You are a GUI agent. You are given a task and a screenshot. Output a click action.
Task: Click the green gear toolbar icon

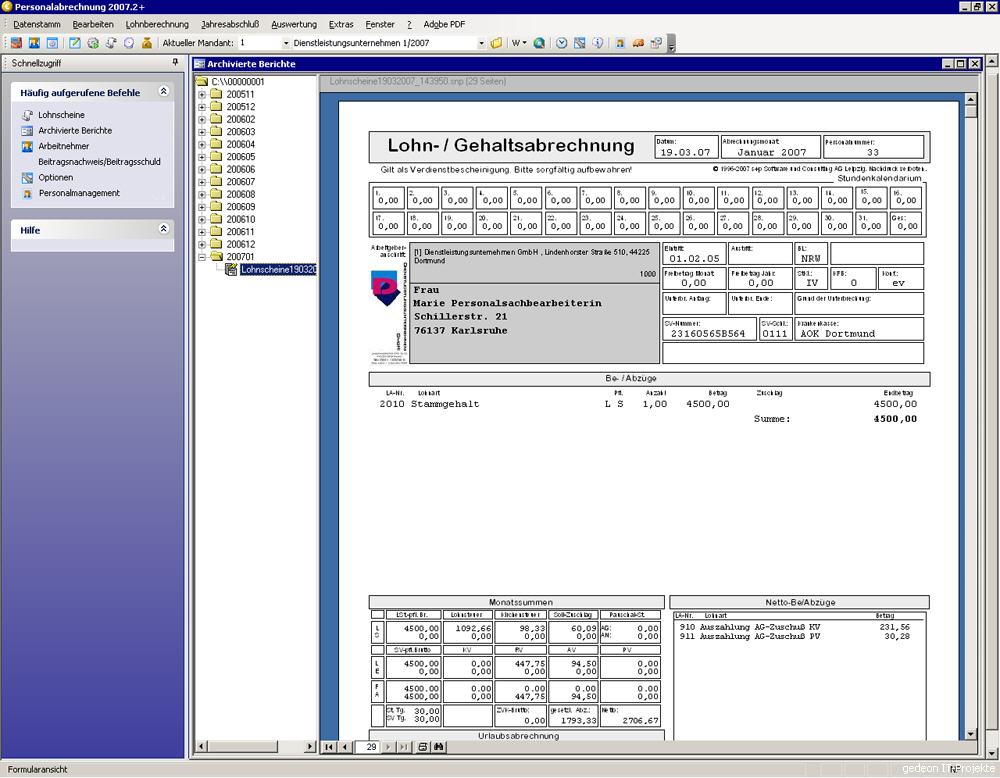click(x=93, y=43)
